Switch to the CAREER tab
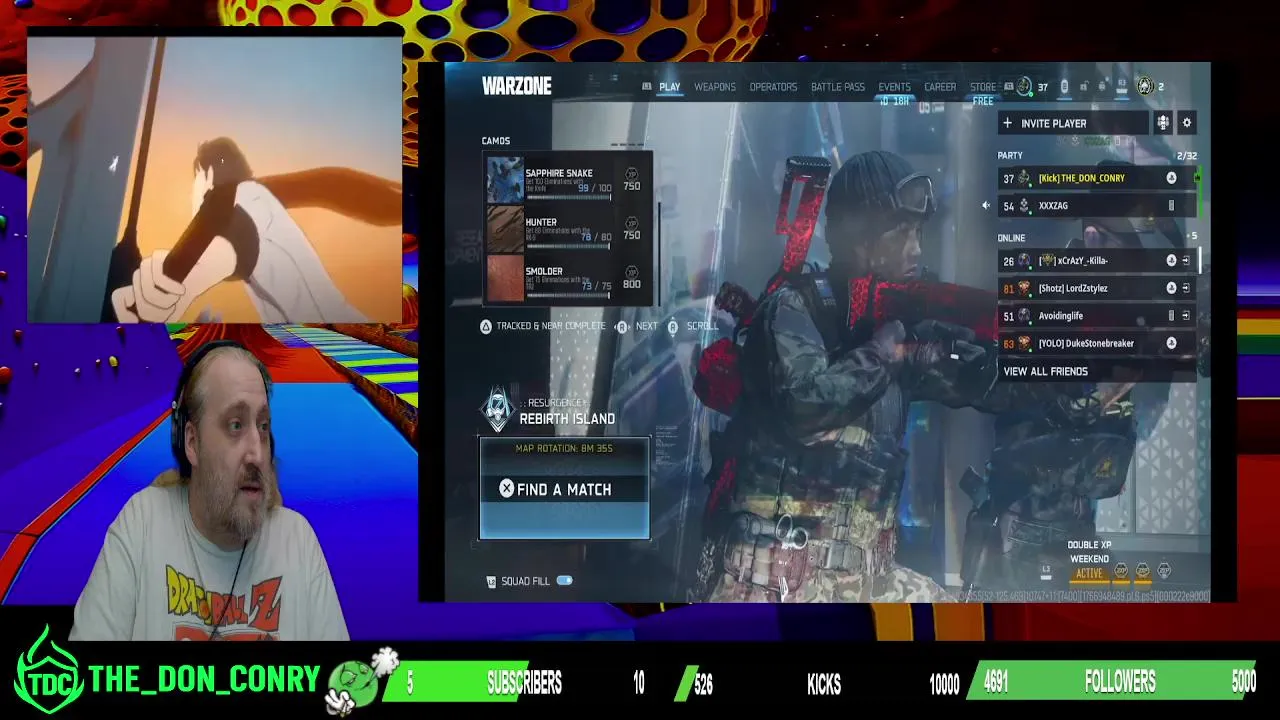The height and width of the screenshot is (720, 1280). click(940, 87)
